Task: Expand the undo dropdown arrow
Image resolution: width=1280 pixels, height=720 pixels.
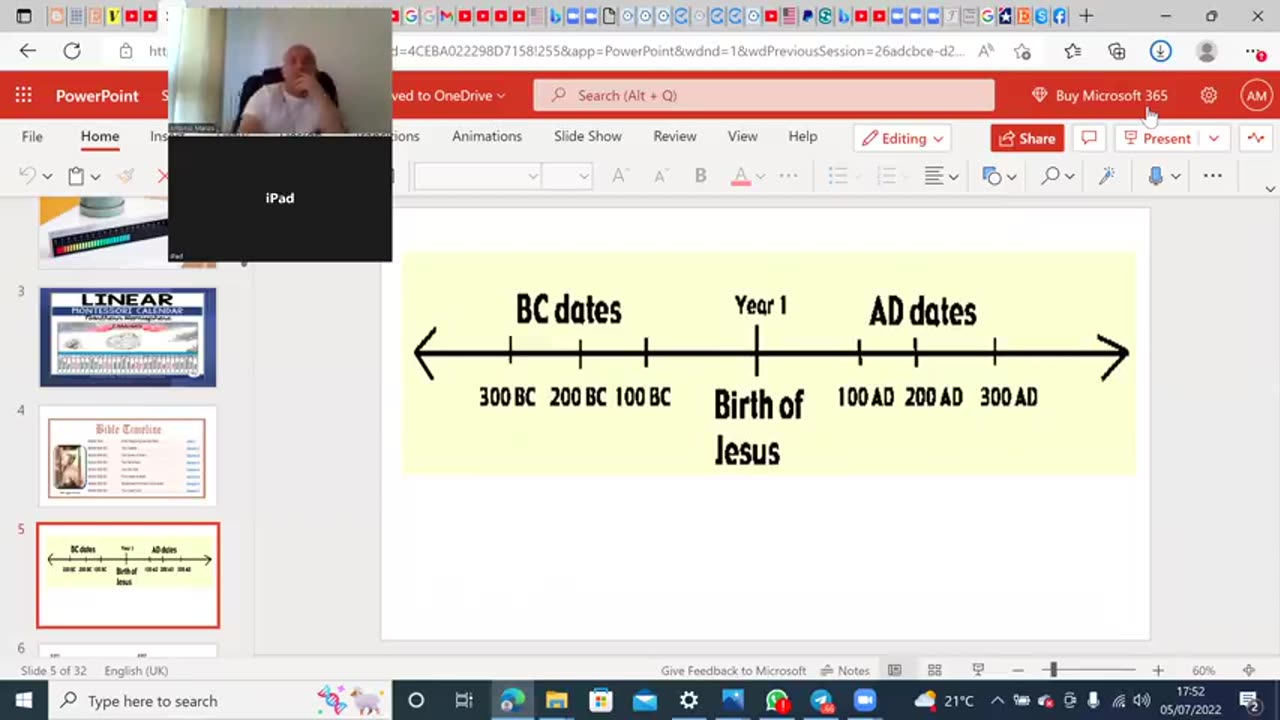Action: point(47,176)
